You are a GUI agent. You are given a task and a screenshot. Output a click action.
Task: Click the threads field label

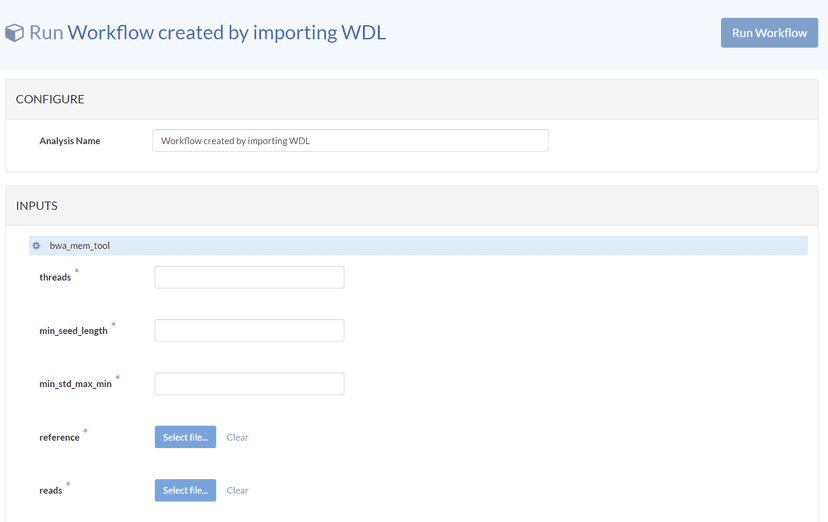pyautogui.click(x=55, y=278)
